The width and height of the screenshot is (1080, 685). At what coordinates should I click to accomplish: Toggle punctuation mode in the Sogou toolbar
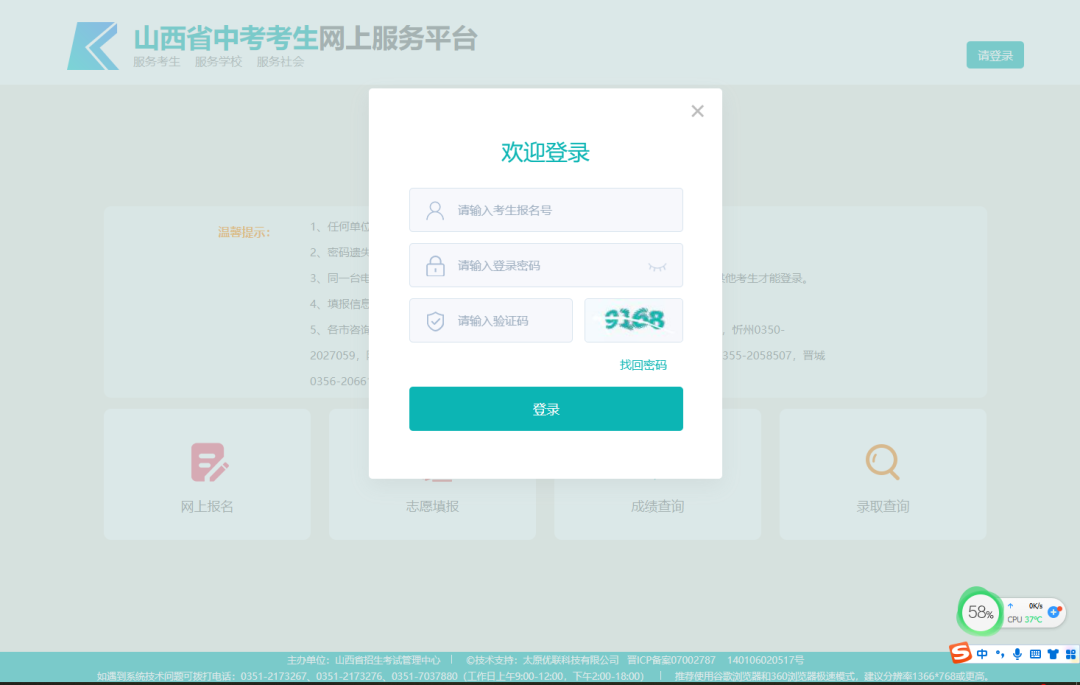coord(1000,653)
